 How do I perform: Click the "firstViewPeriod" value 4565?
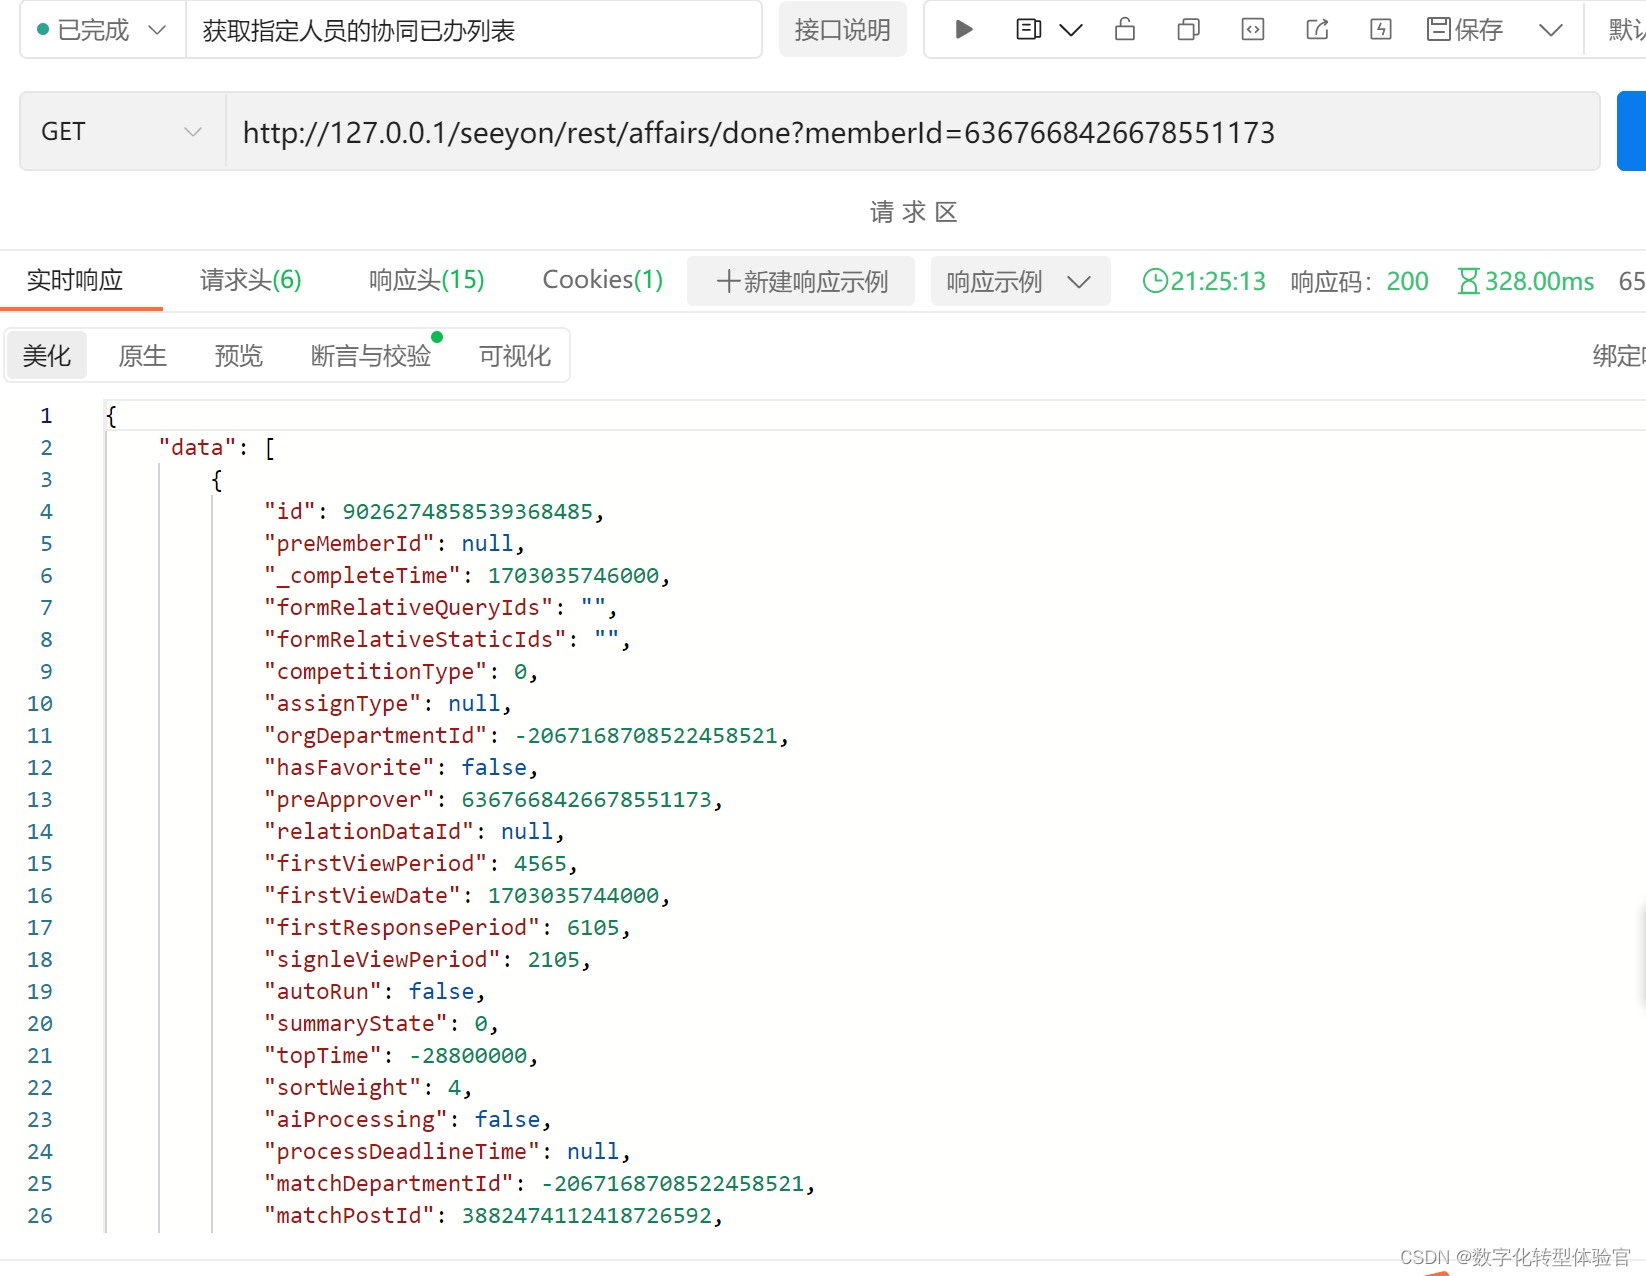(x=540, y=863)
